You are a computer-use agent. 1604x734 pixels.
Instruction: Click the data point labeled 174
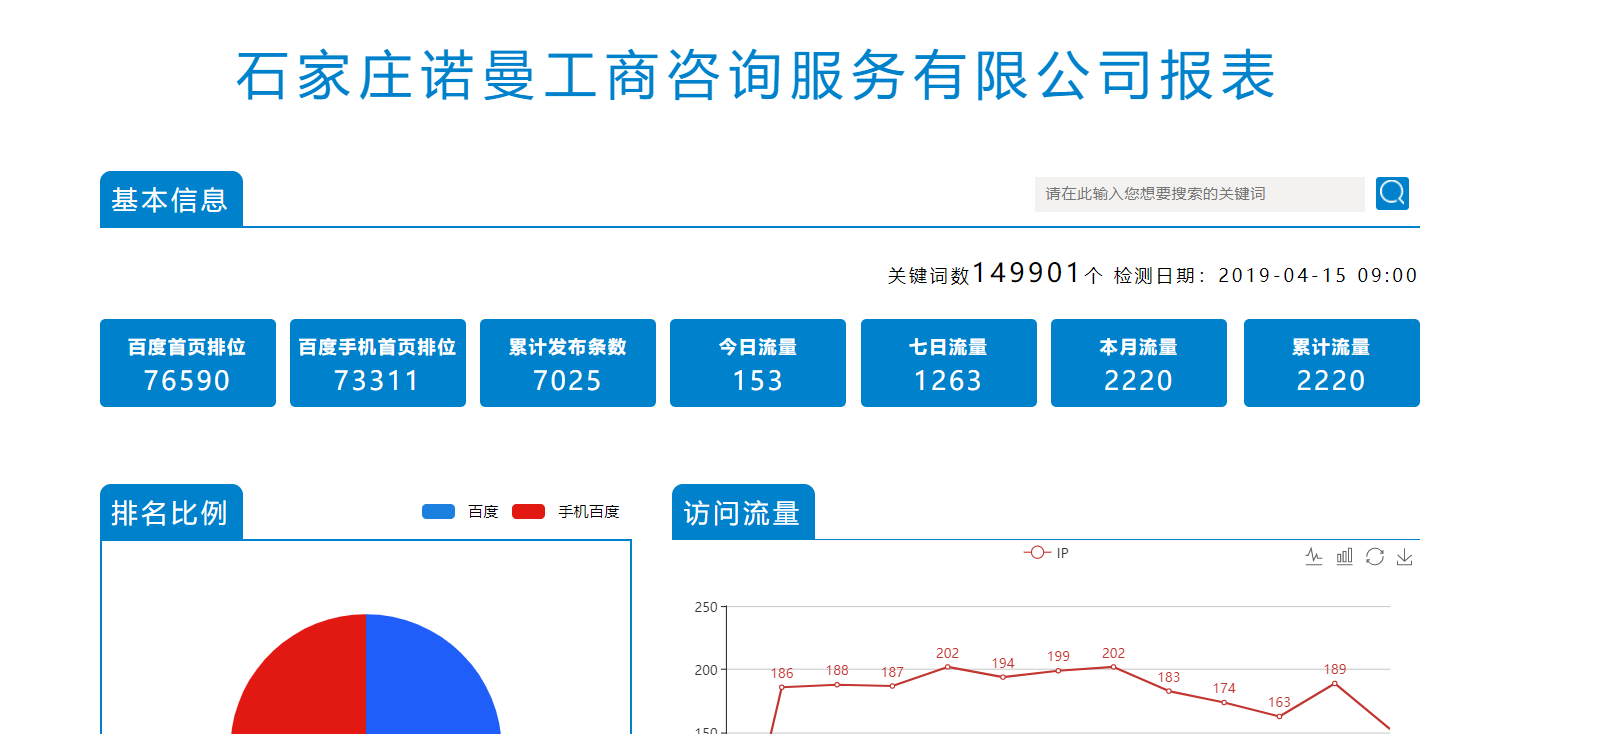pos(1224,702)
